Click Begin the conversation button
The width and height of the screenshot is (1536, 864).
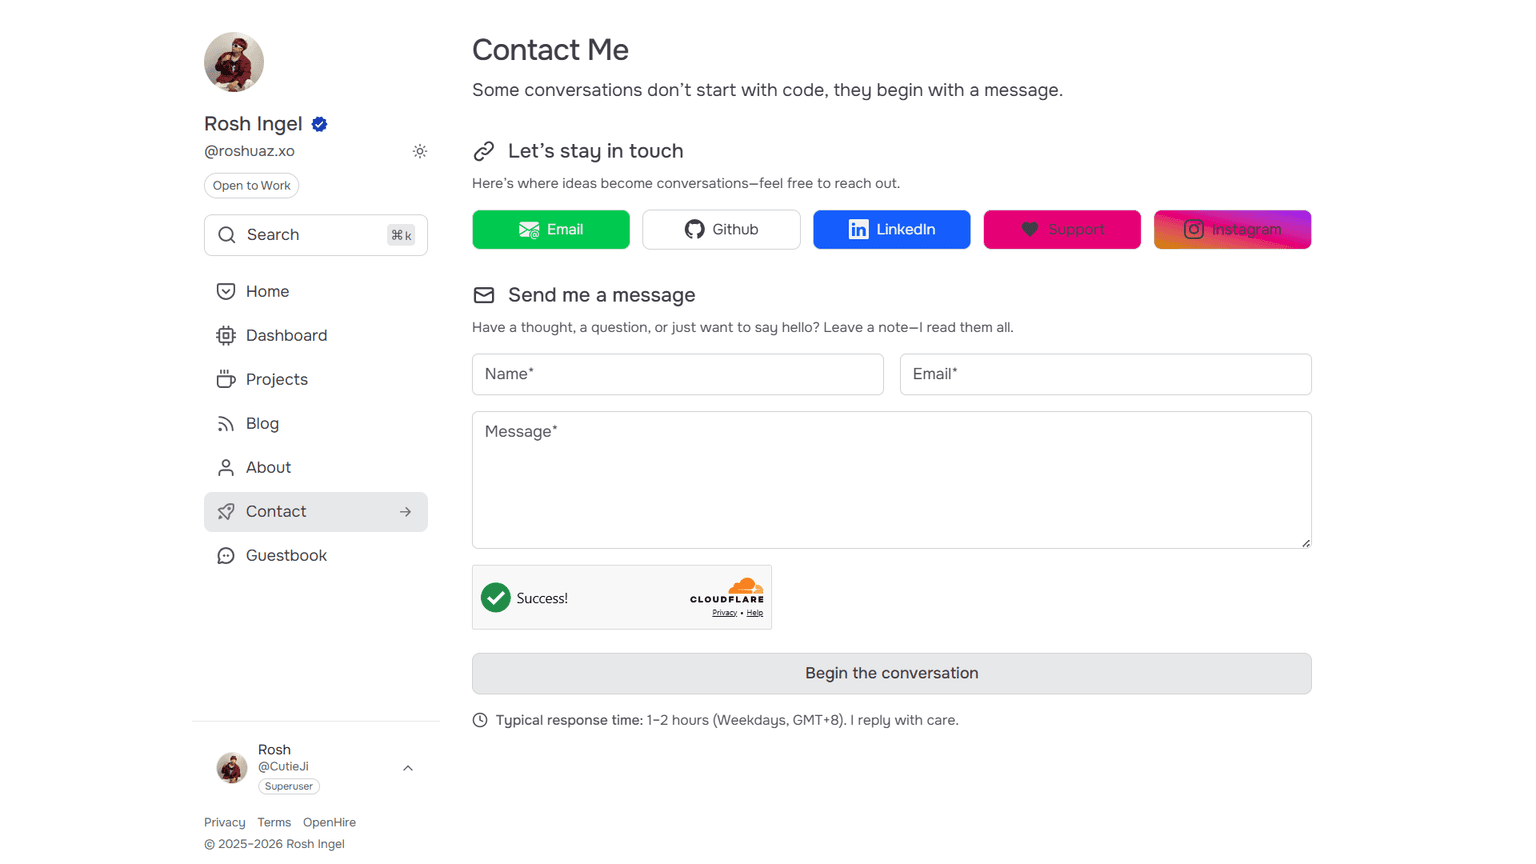point(892,673)
